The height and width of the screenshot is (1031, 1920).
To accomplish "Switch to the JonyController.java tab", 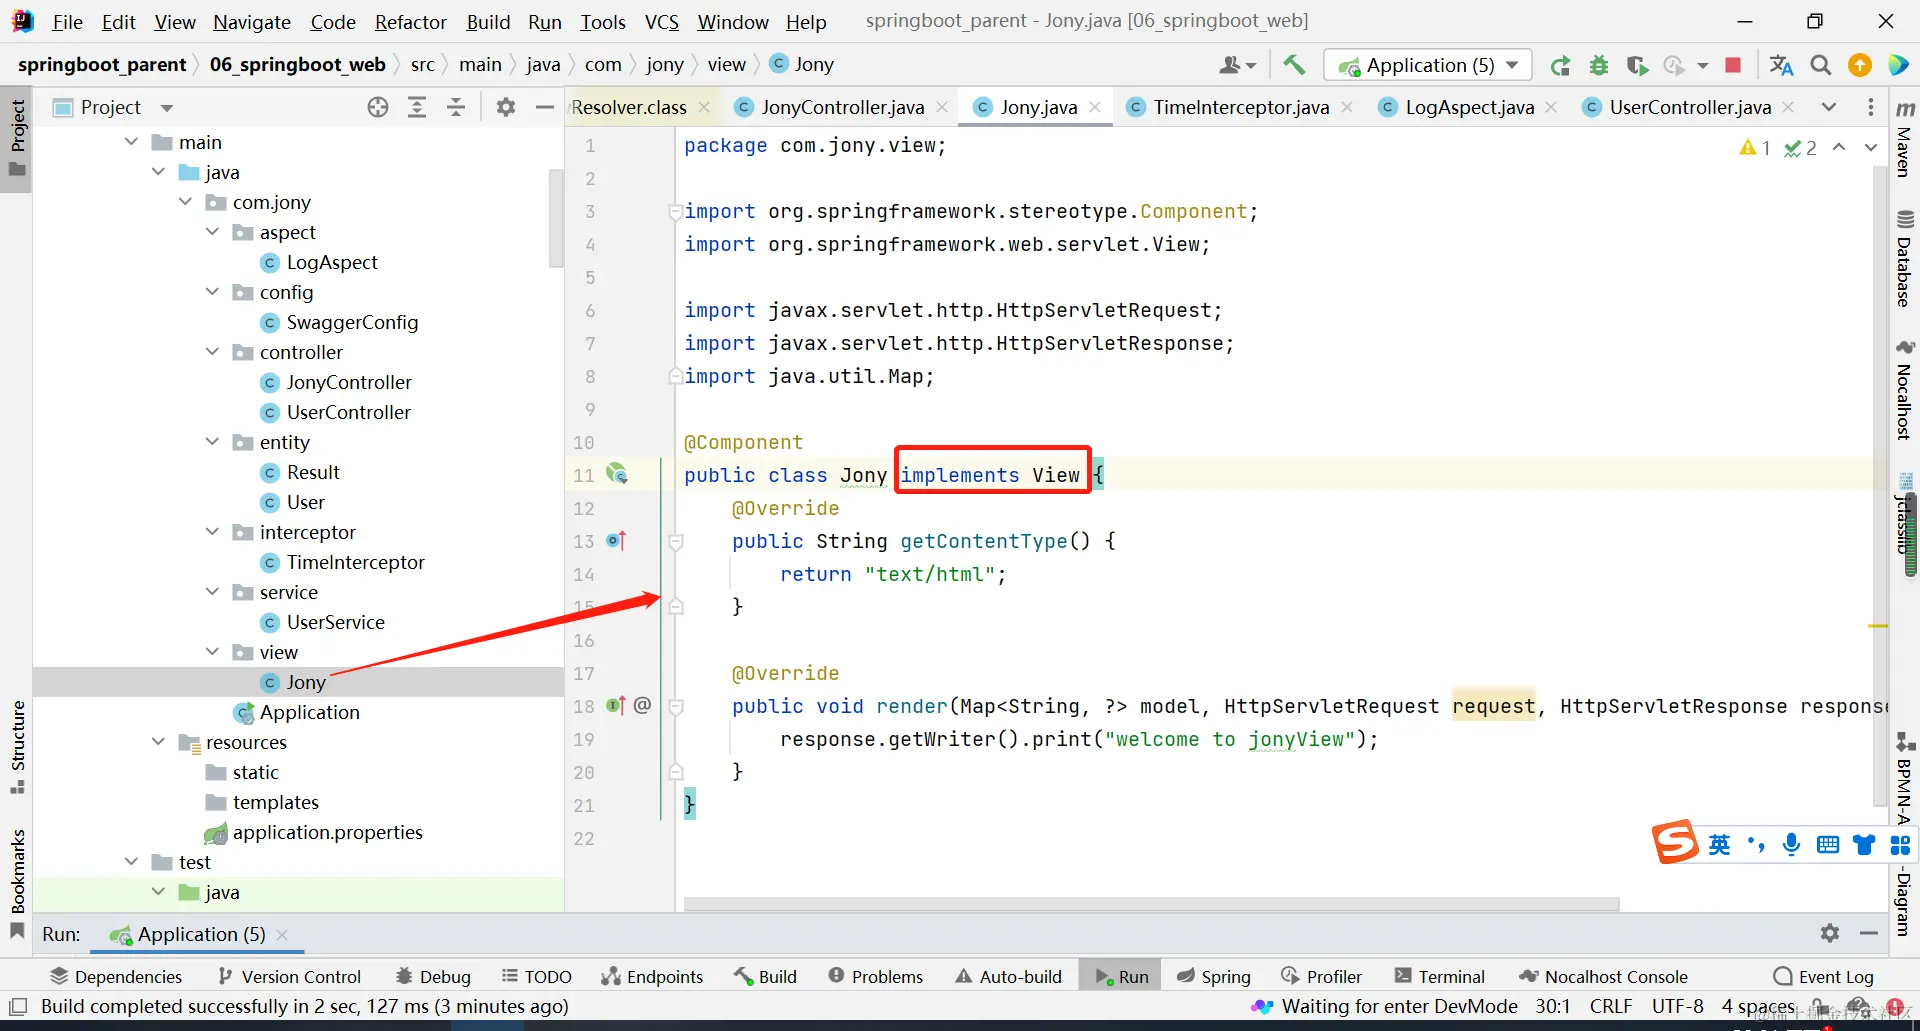I will (x=842, y=107).
